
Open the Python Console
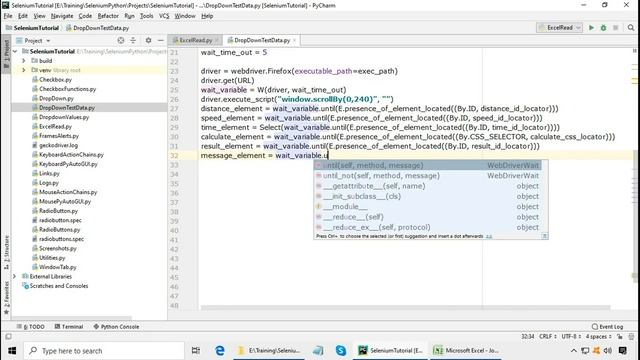point(116,327)
